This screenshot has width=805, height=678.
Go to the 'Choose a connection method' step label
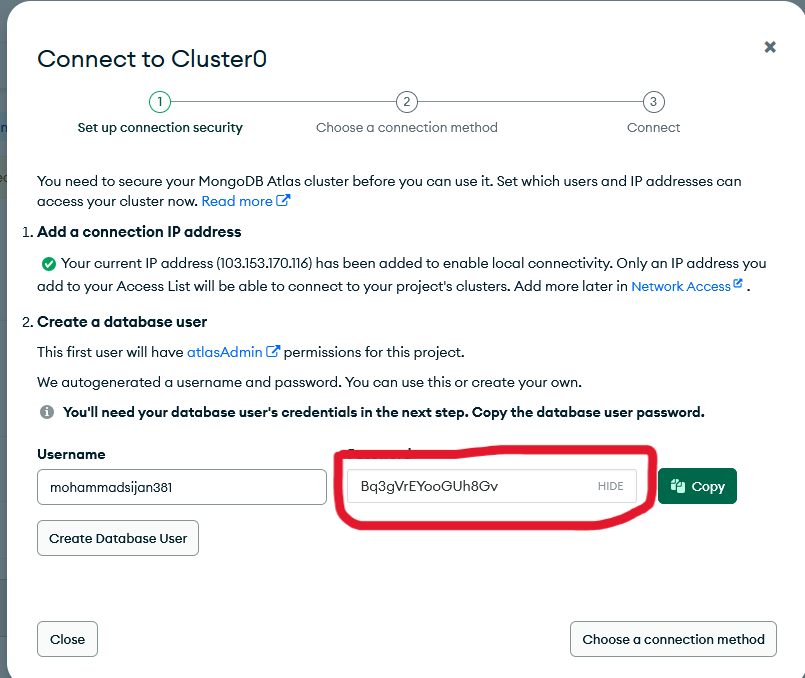click(406, 128)
